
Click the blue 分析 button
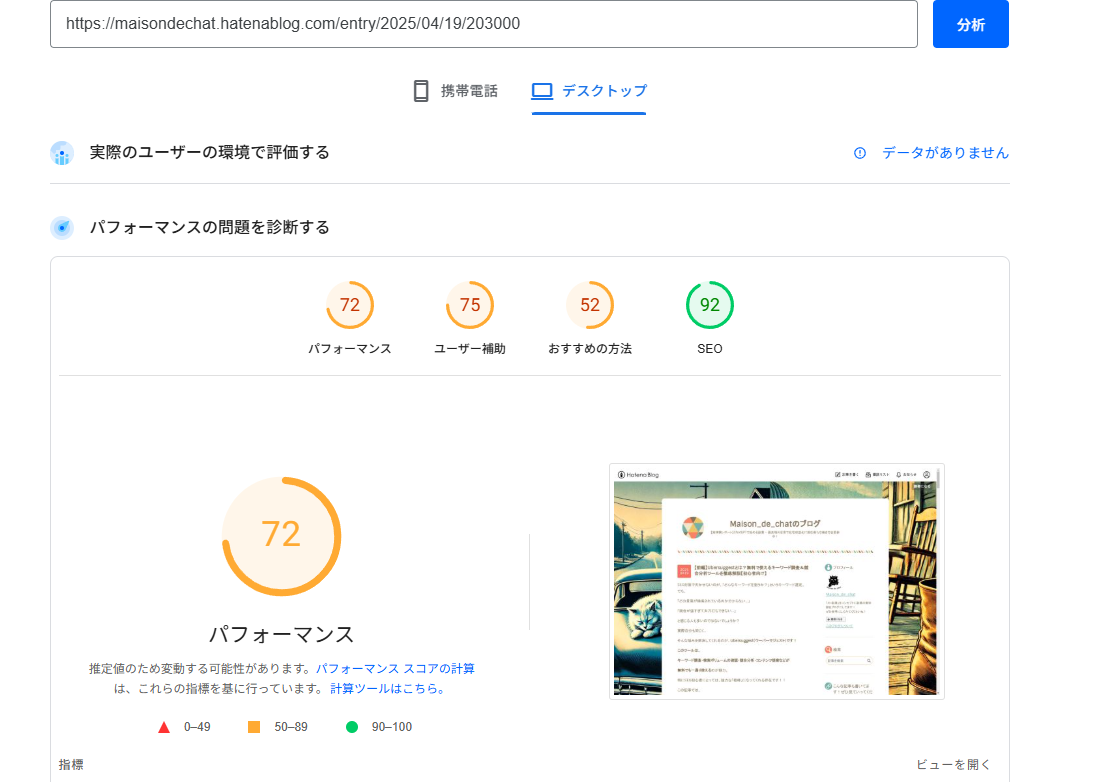(970, 24)
